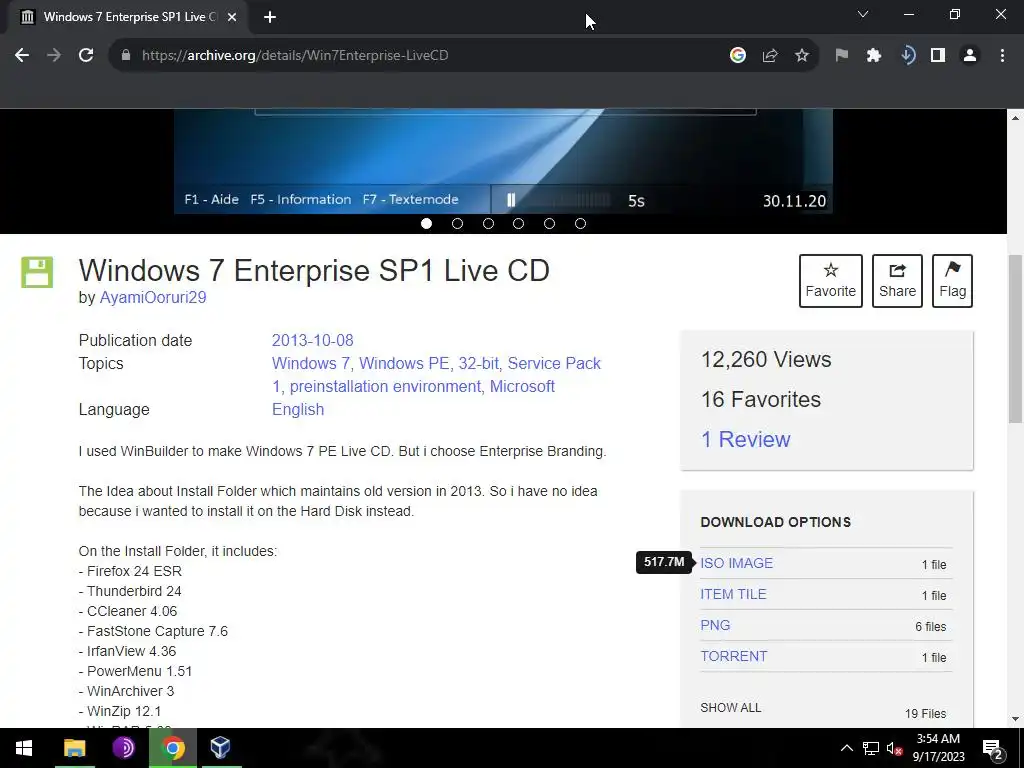Click the Favorite star button
The image size is (1024, 768).
[x=831, y=281]
